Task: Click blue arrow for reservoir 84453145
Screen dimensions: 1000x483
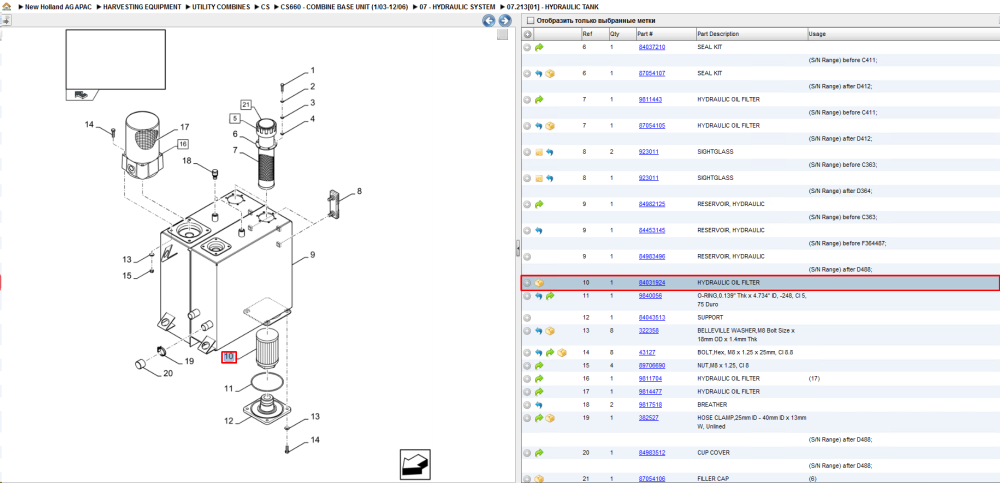Action: click(x=539, y=230)
